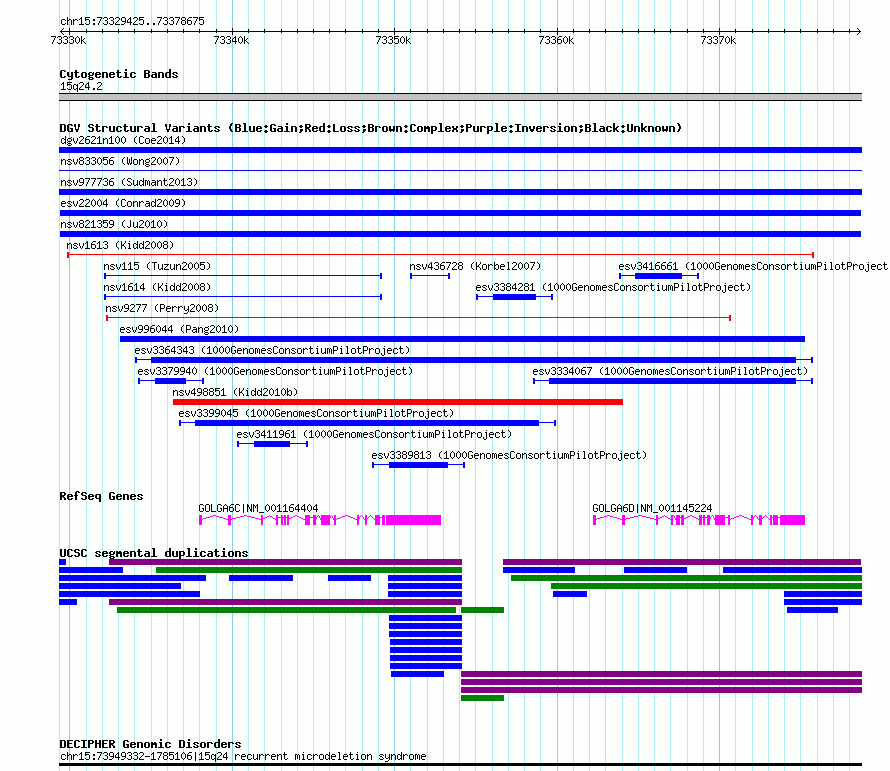Screen dimensions: 890x771
Task: Click the dgv2621n100 (Coe2014) variant bar
Action: (460, 150)
